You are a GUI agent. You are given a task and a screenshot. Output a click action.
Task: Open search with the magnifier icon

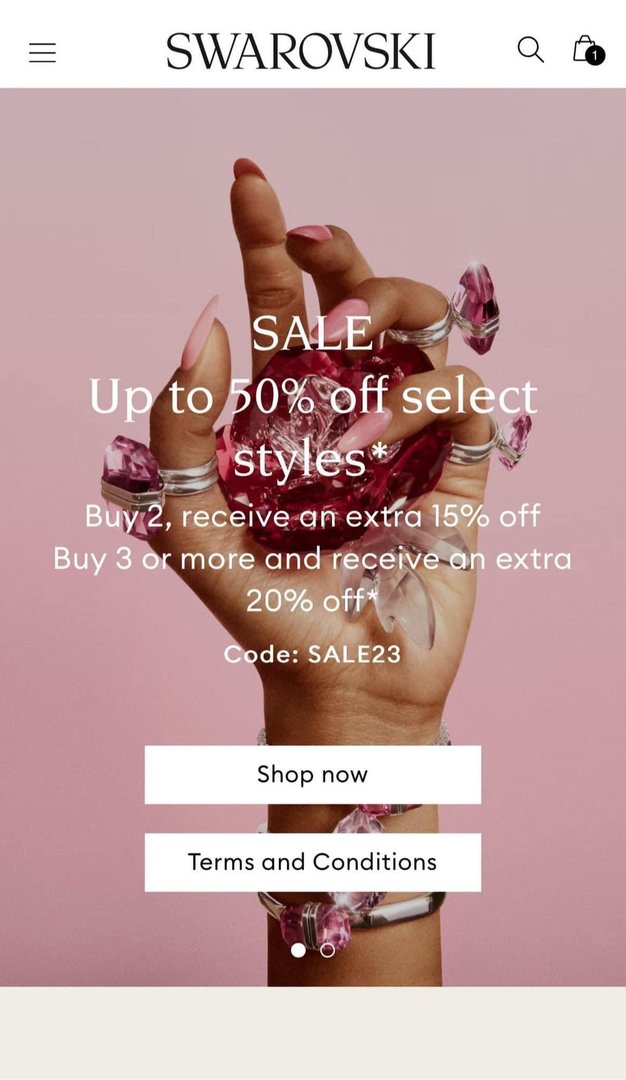[x=530, y=50]
